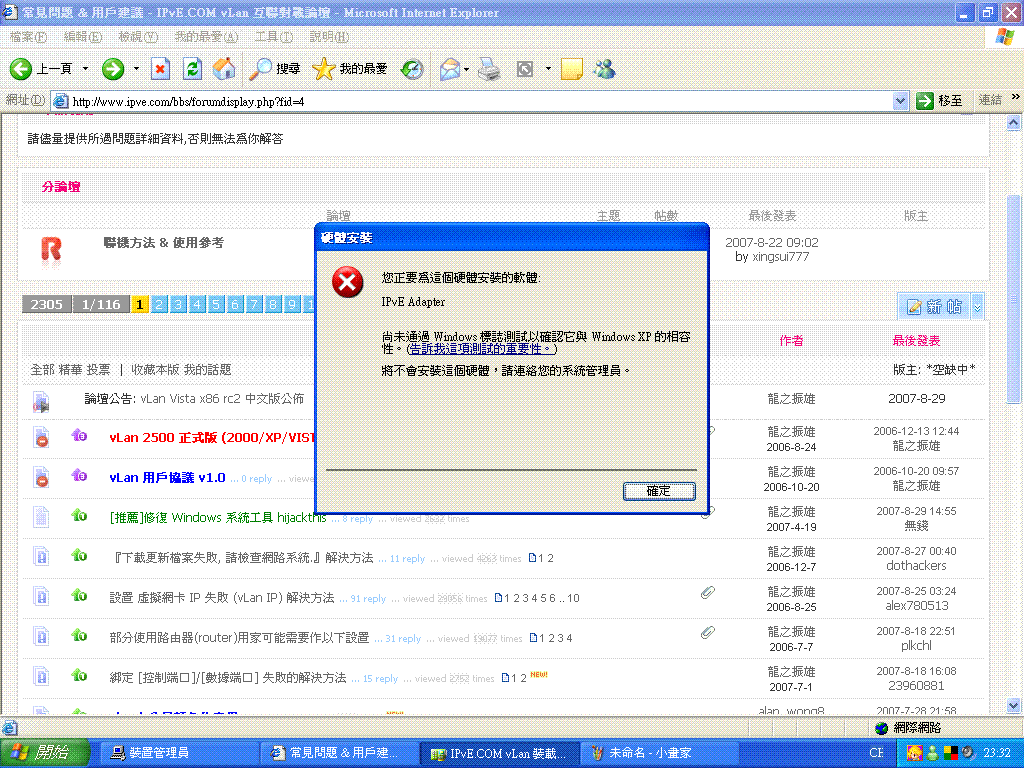
Task: Click the red R subforum icon
Action: tap(51, 250)
